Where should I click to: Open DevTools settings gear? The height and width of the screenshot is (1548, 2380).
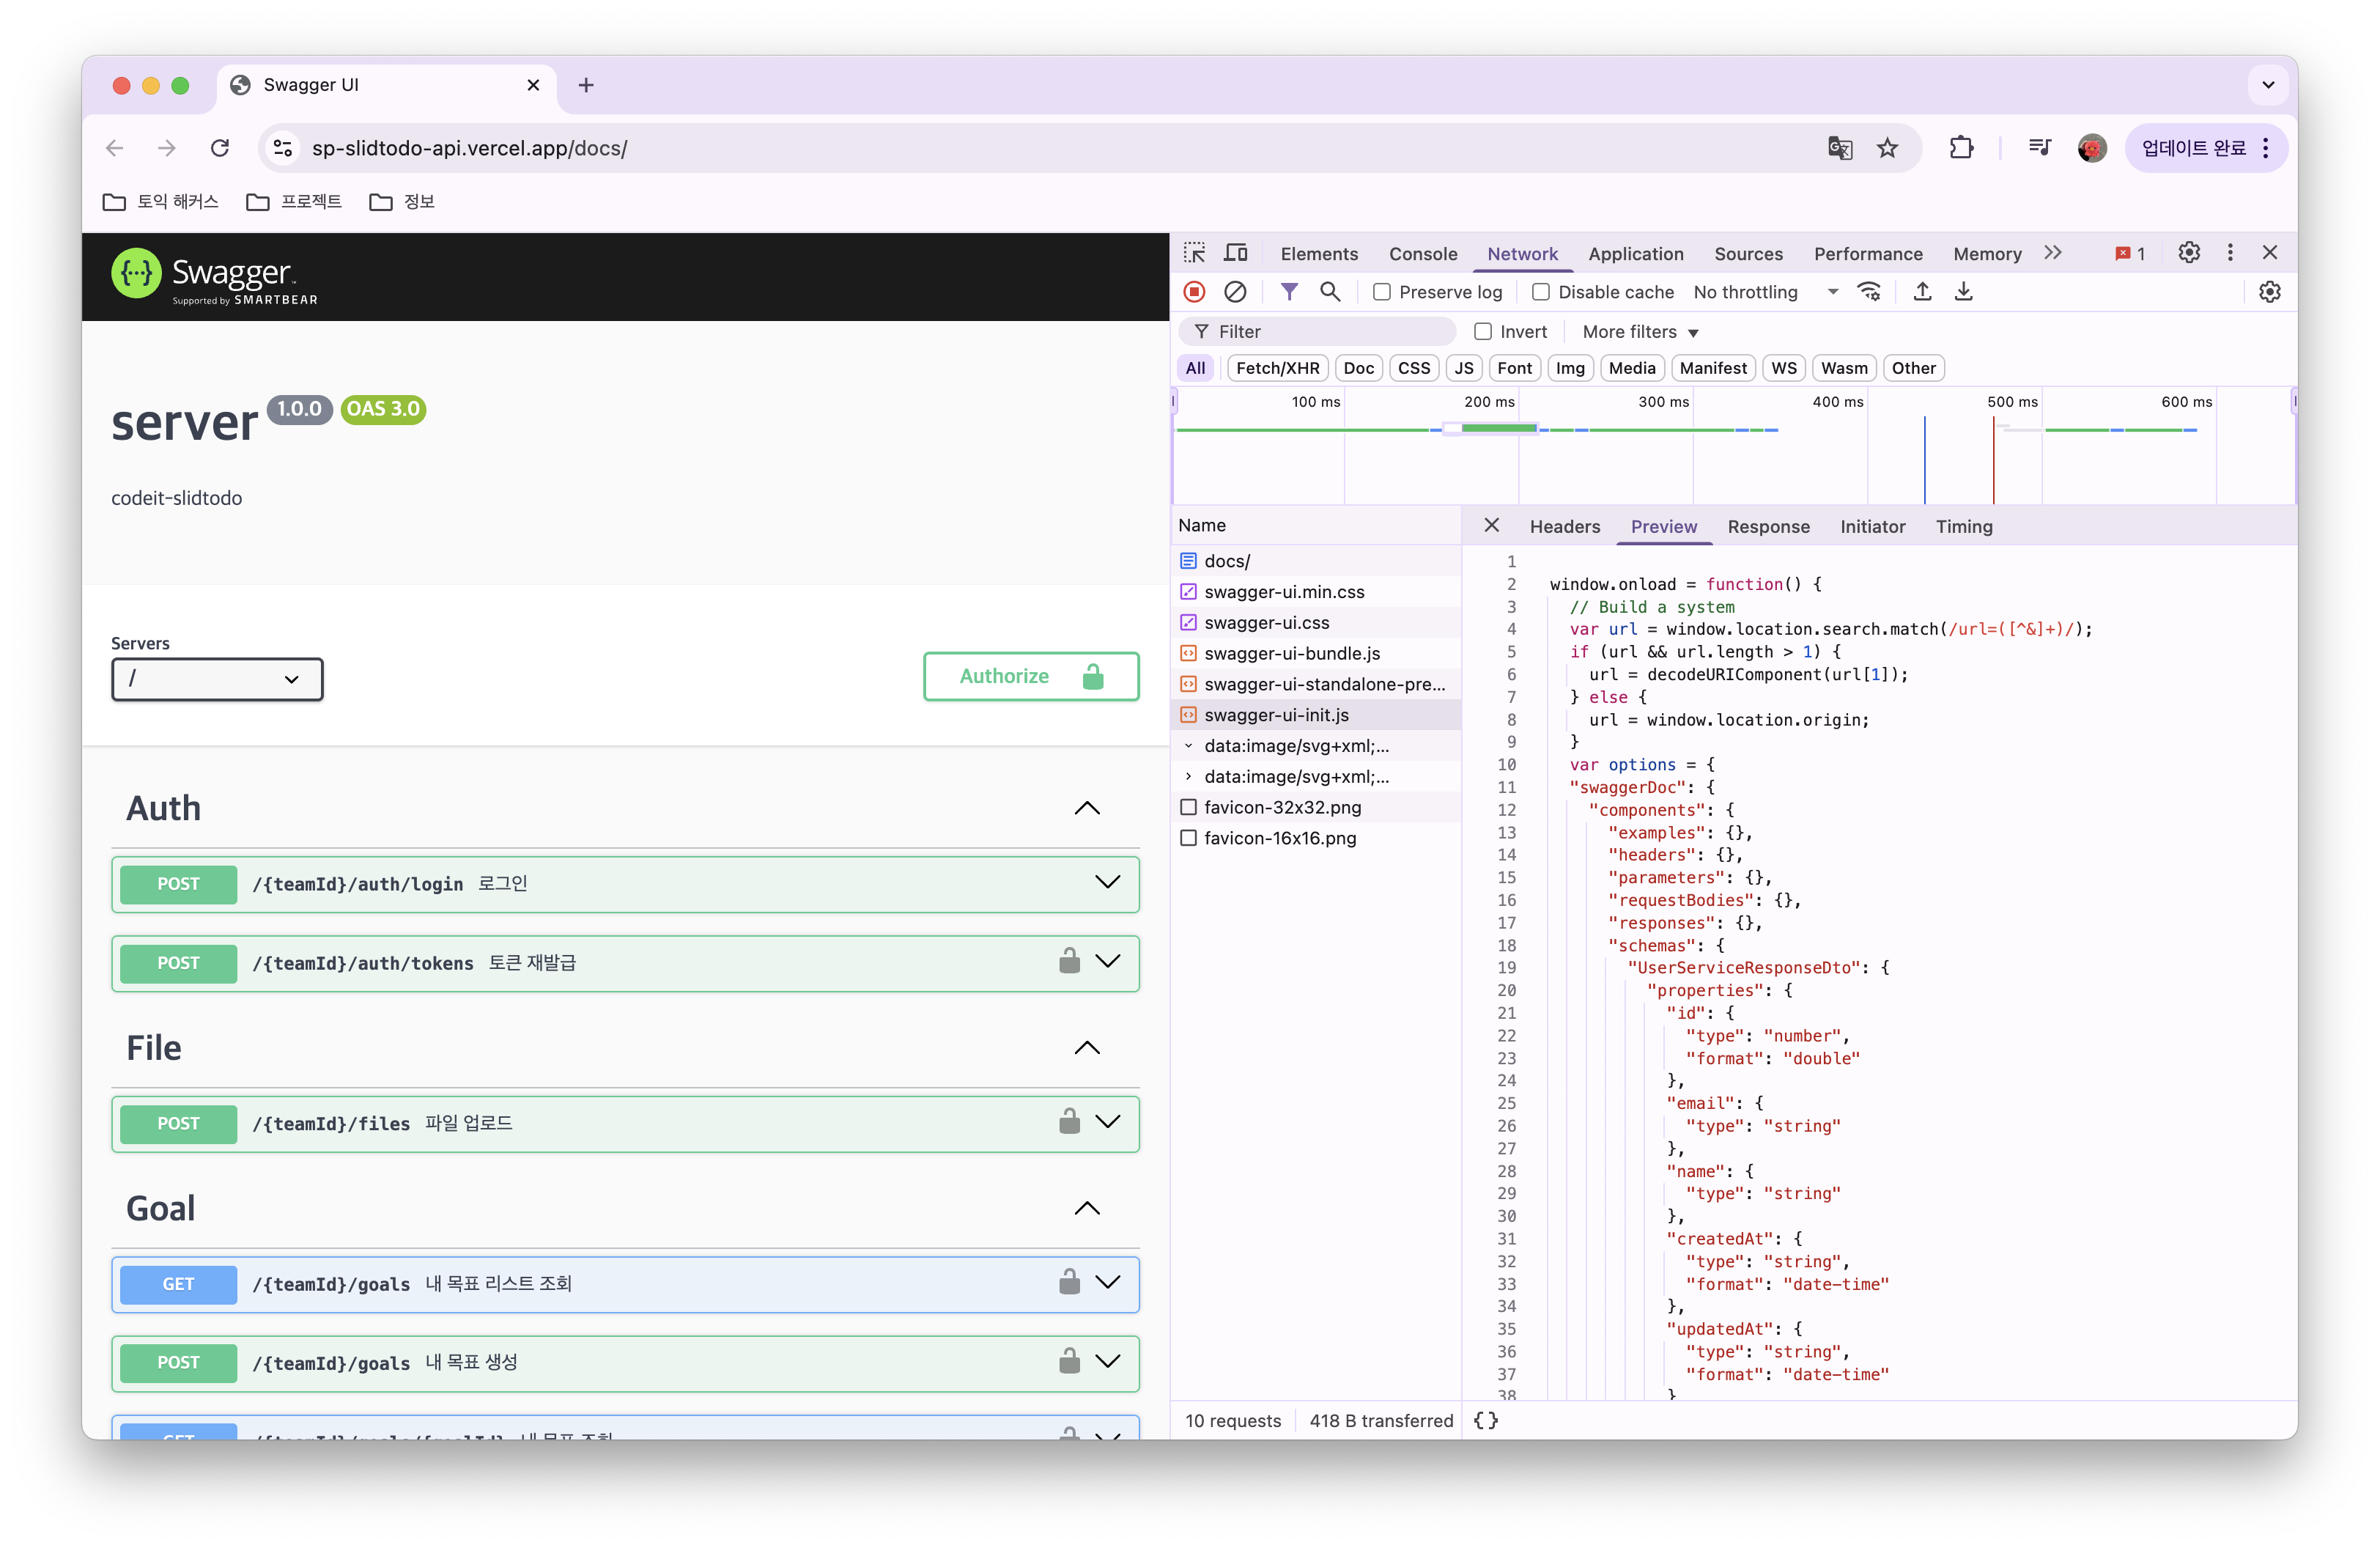tap(2189, 252)
